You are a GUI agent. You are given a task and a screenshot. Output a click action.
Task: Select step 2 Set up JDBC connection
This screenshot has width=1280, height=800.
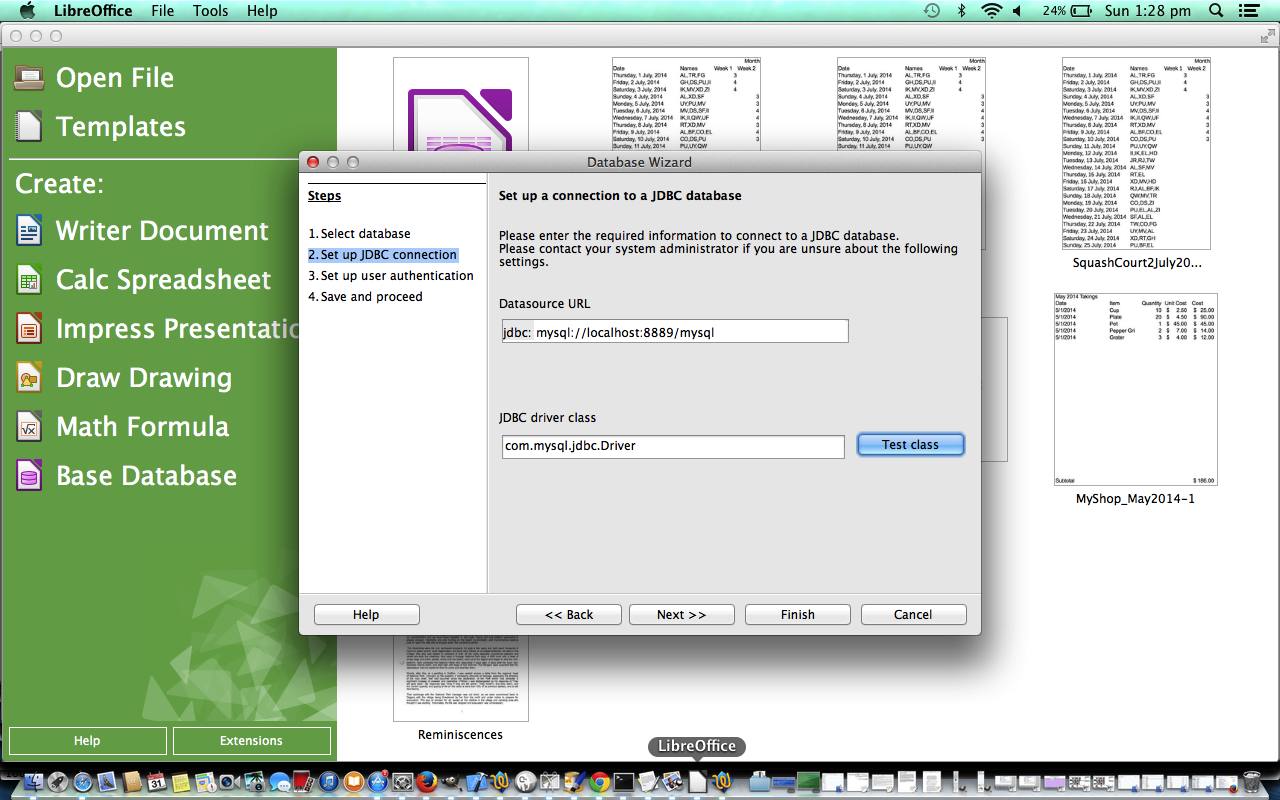point(382,255)
